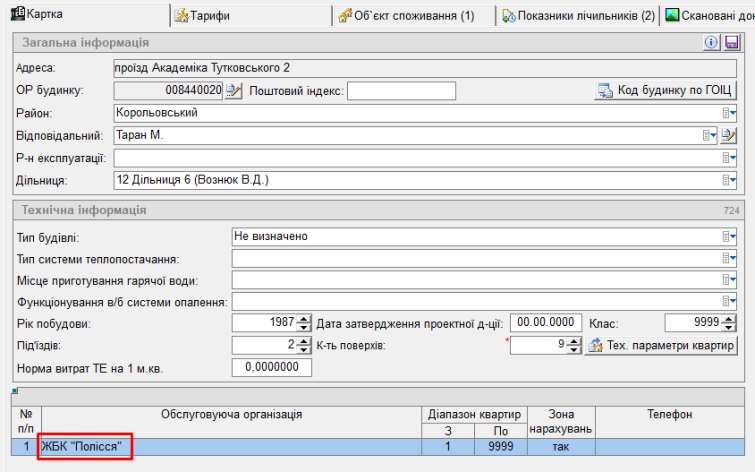Click the info icon in Загальна інформація header
The width and height of the screenshot is (755, 472).
pos(712,42)
